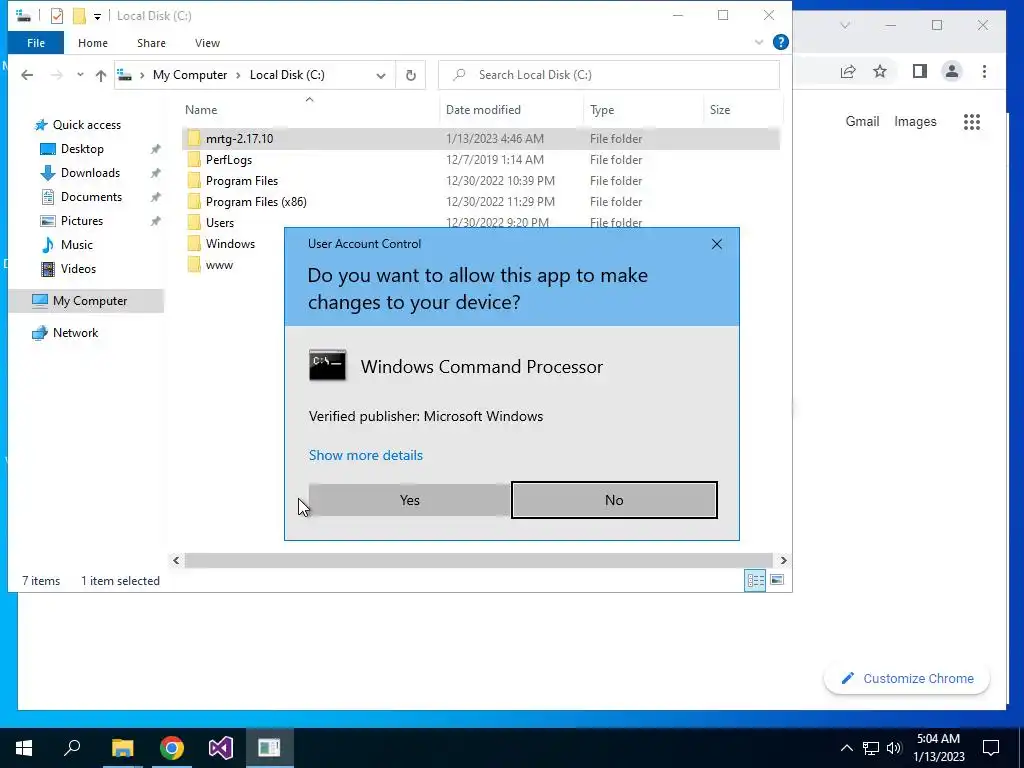The image size is (1024, 768).
Task: Open Show more details link
Action: pyautogui.click(x=366, y=455)
